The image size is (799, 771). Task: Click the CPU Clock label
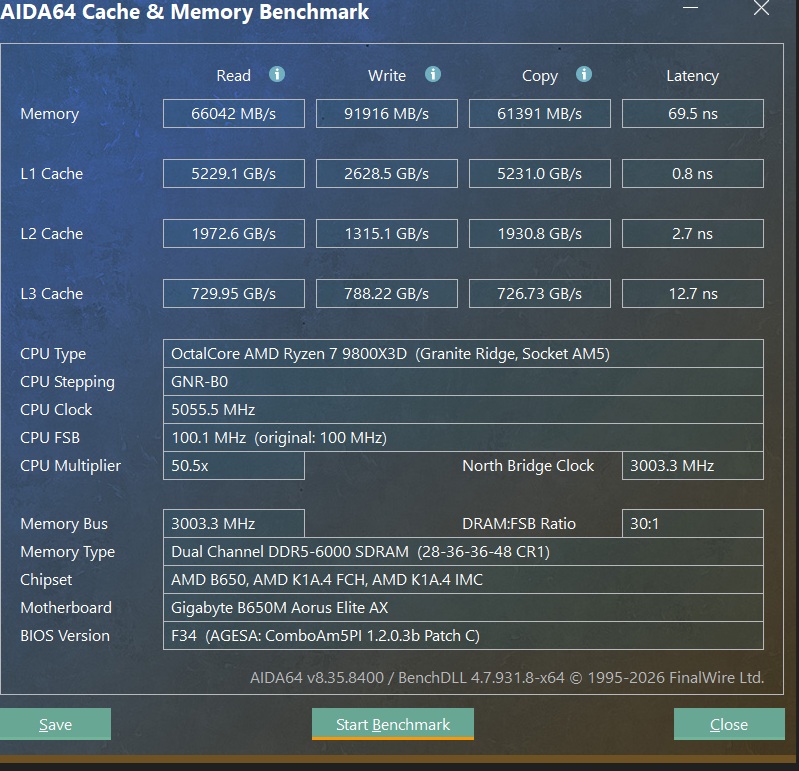point(56,410)
